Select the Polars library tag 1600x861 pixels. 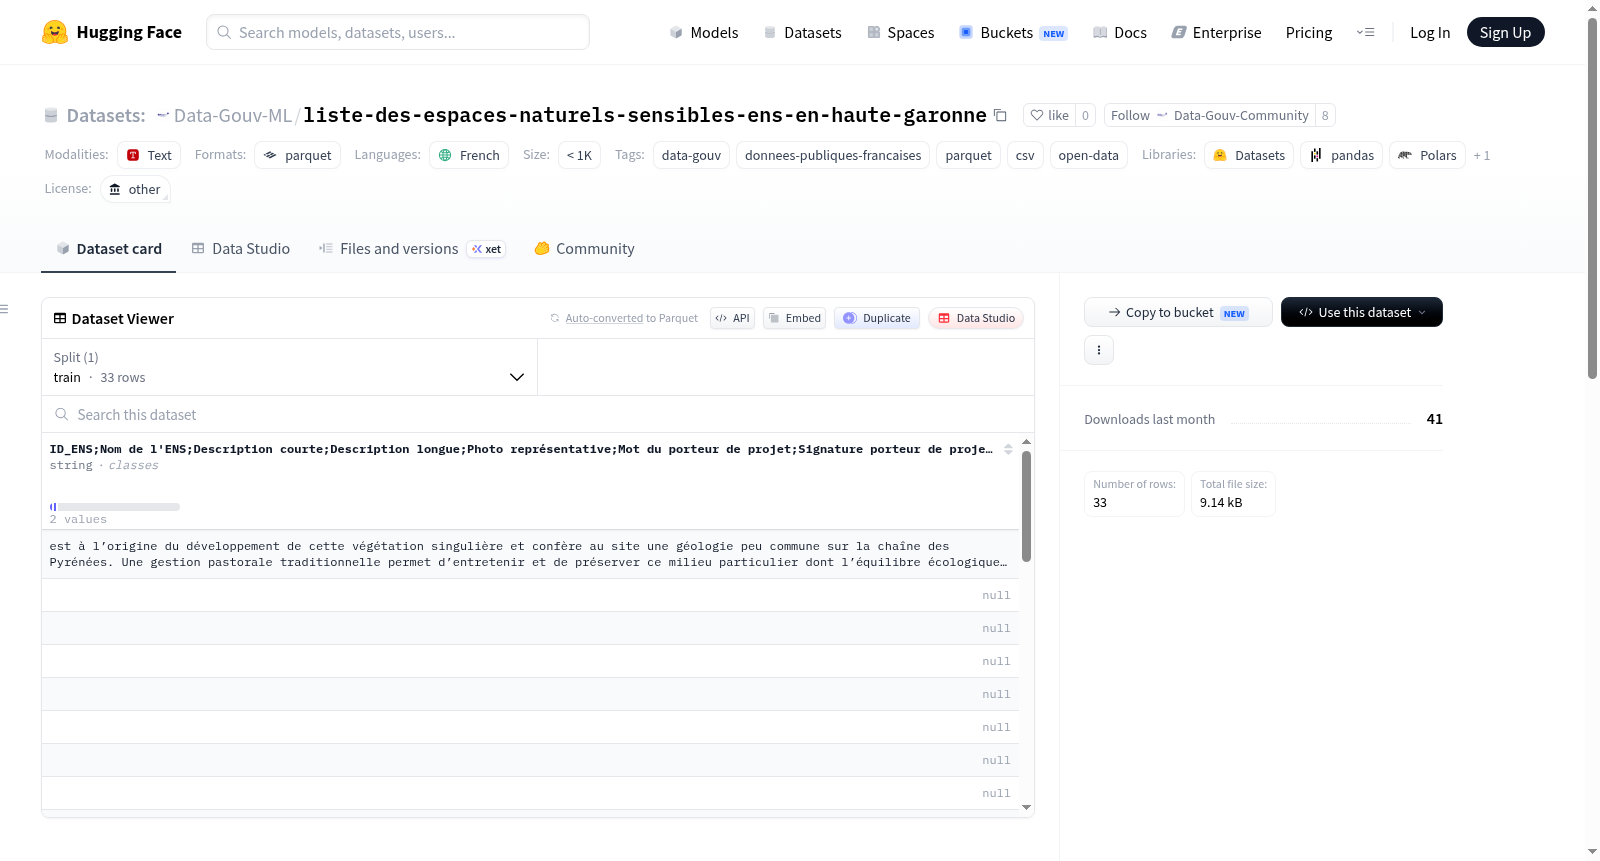click(1427, 155)
